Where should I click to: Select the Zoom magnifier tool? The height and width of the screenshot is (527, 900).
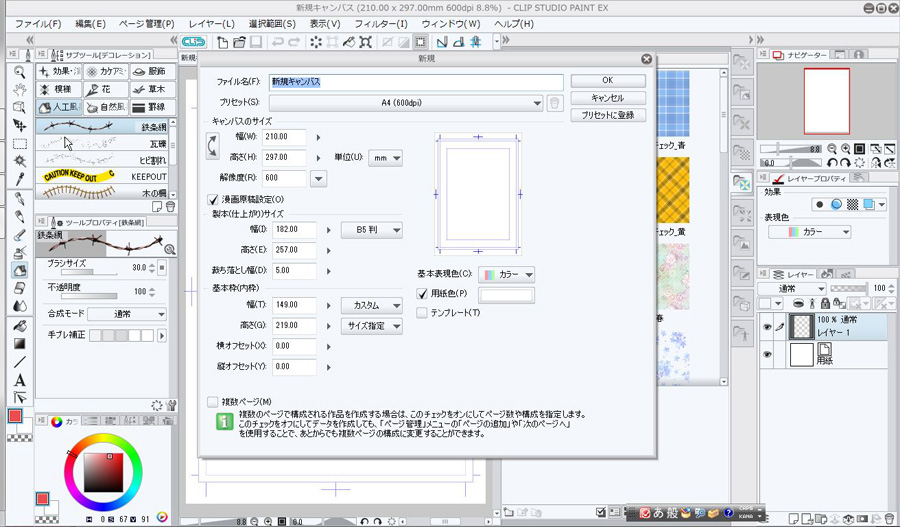click(x=19, y=72)
